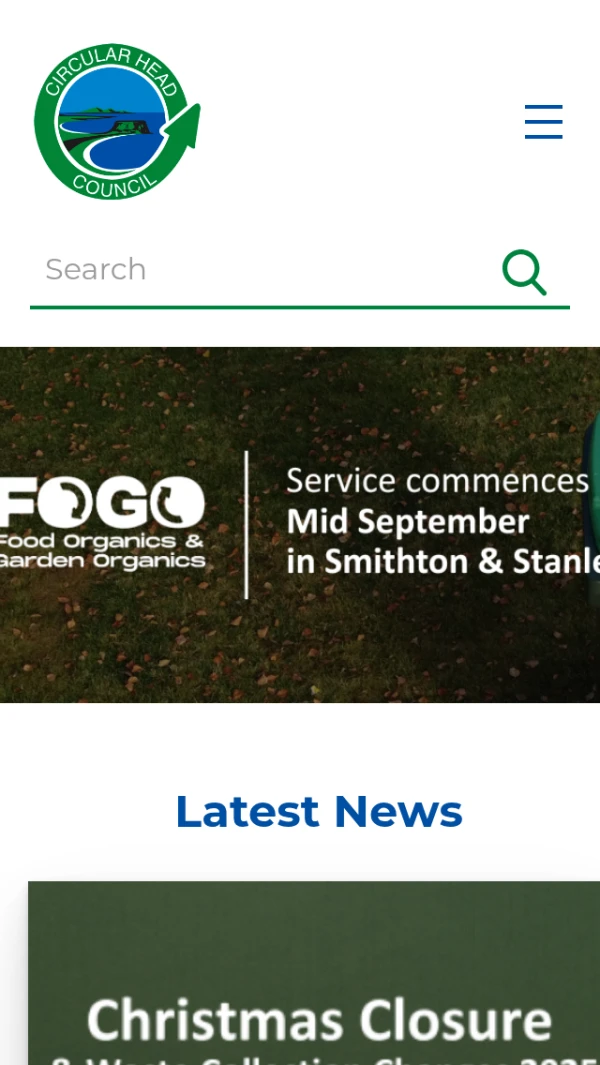Click the green magnifying glass search icon
This screenshot has height=1065, width=600.
pos(525,272)
